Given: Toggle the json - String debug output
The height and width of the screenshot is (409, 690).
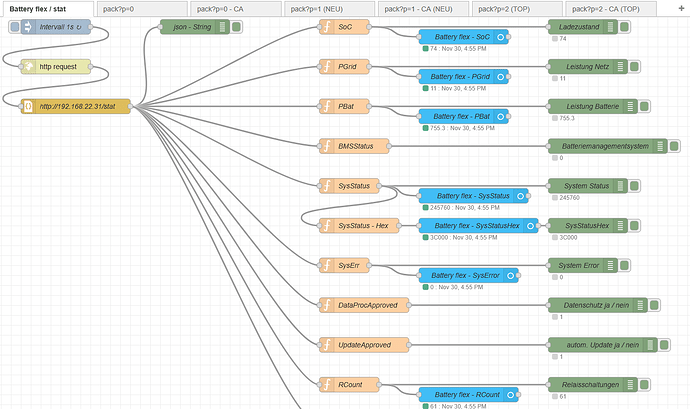Looking at the screenshot, I should pyautogui.click(x=236, y=26).
